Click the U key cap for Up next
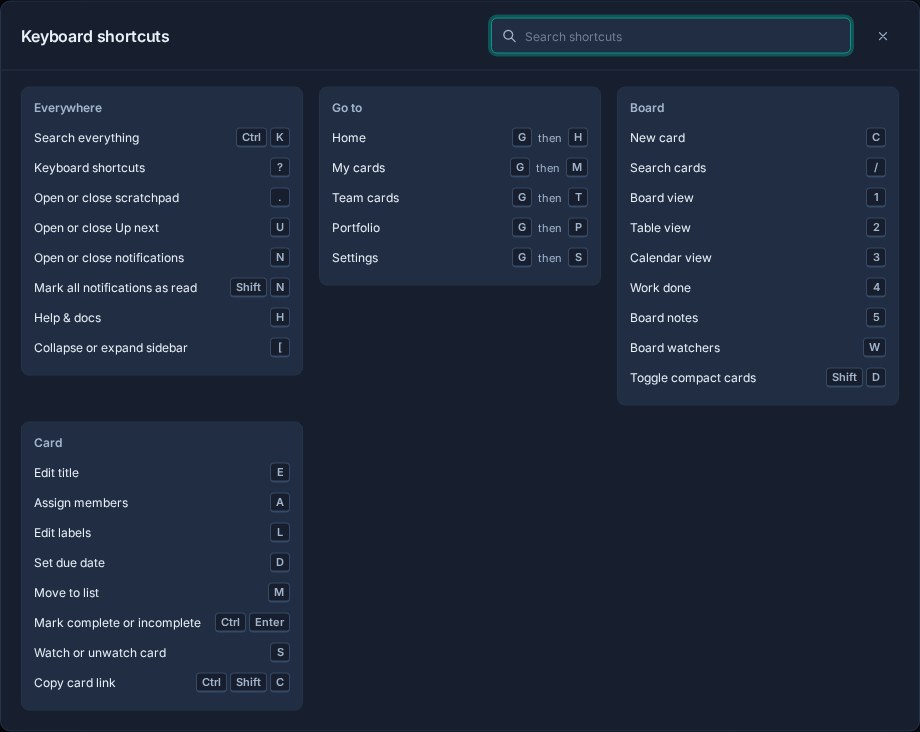This screenshot has width=920, height=732. 280,227
